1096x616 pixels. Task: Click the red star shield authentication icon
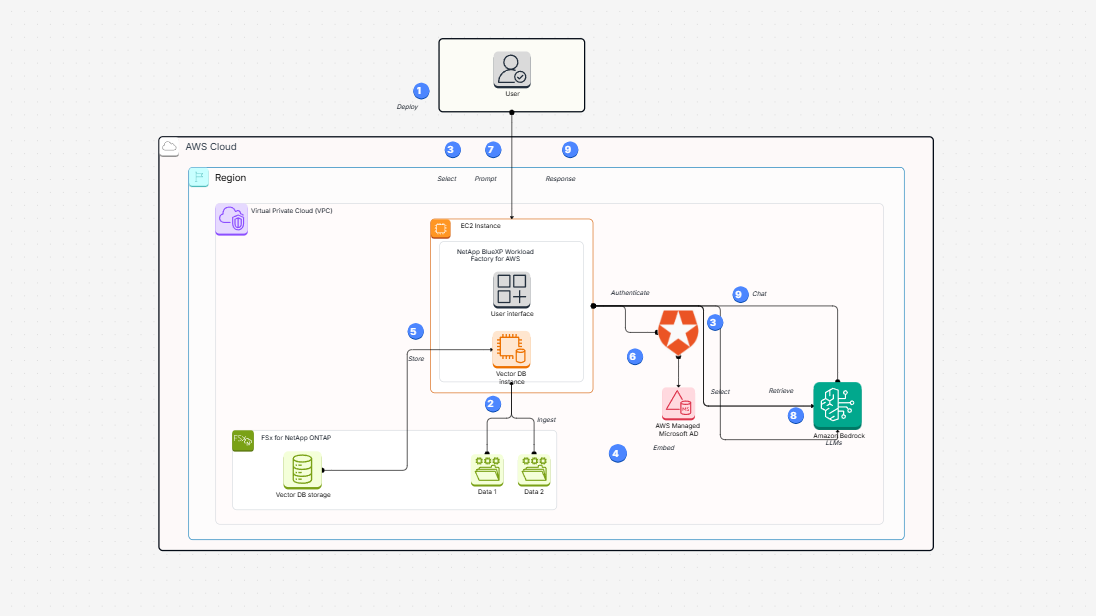click(678, 332)
